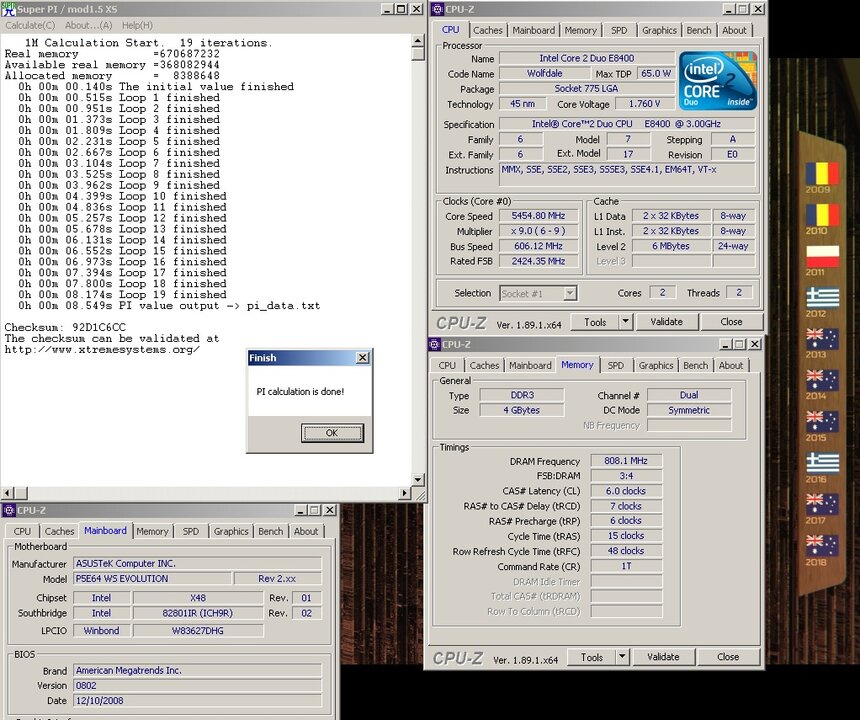This screenshot has height=720, width=860.
Task: Confirm PI calculation done with OK
Action: point(332,433)
